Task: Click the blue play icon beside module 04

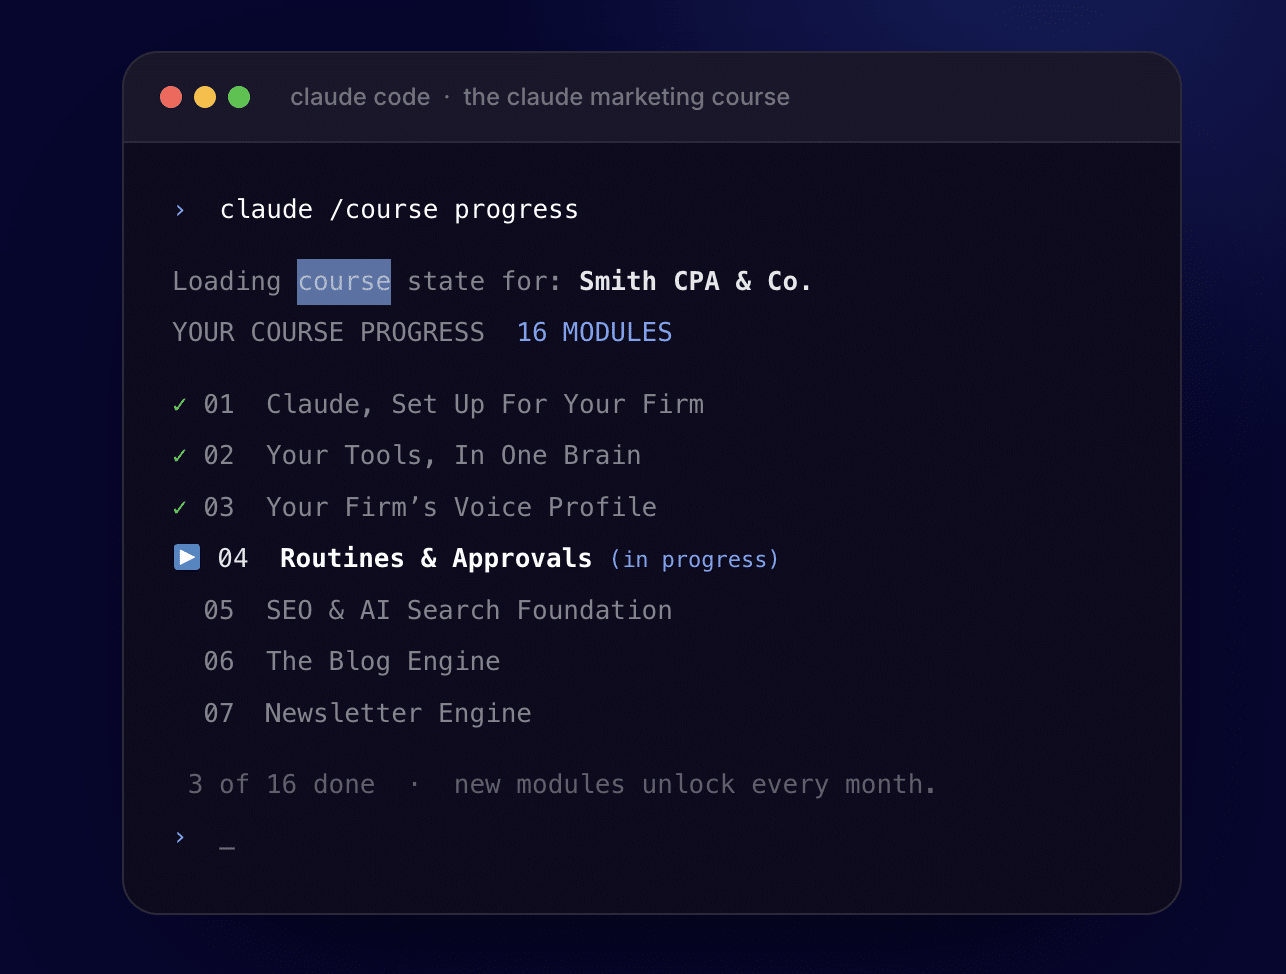Action: coord(187,557)
